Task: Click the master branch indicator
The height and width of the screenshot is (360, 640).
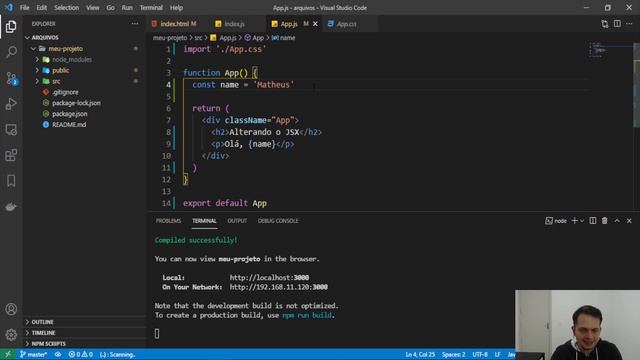Action: tap(33, 354)
